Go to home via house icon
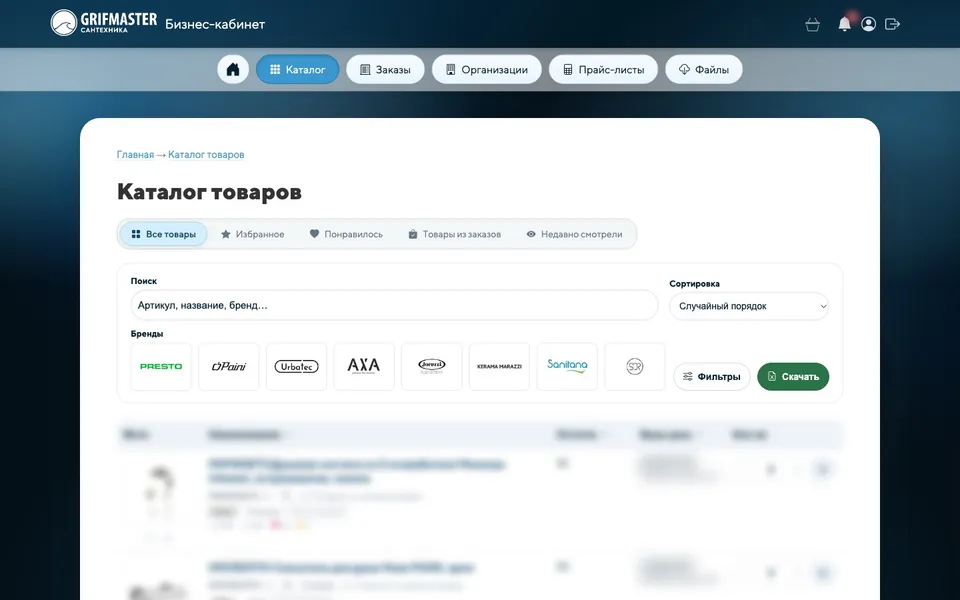Viewport: 960px width, 600px height. coord(233,69)
